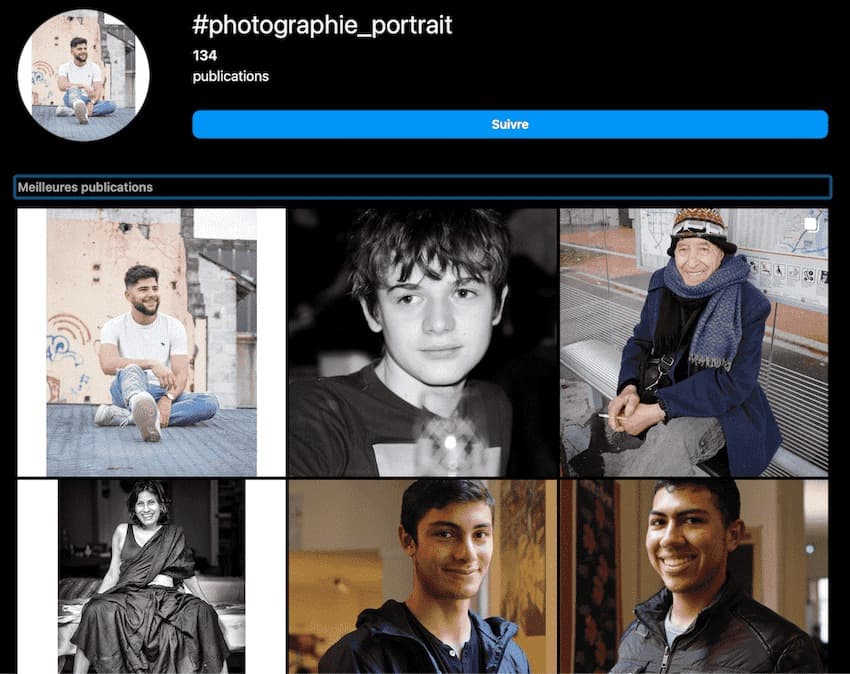Click the blue Suivre button

(510, 124)
